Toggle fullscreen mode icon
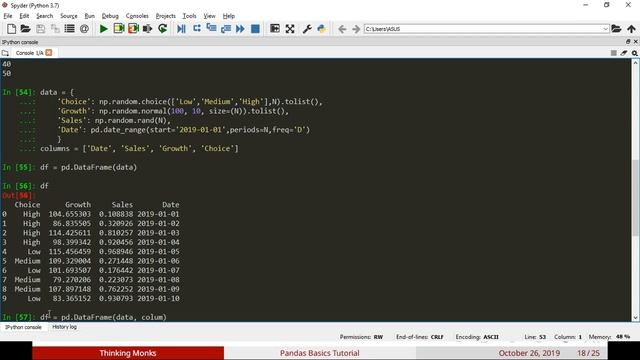 (x=290, y=29)
